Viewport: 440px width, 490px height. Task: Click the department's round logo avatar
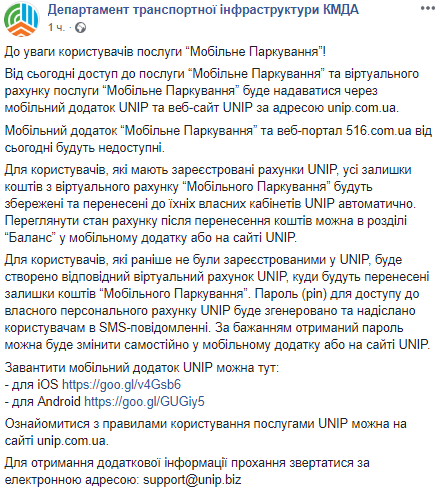click(22, 19)
